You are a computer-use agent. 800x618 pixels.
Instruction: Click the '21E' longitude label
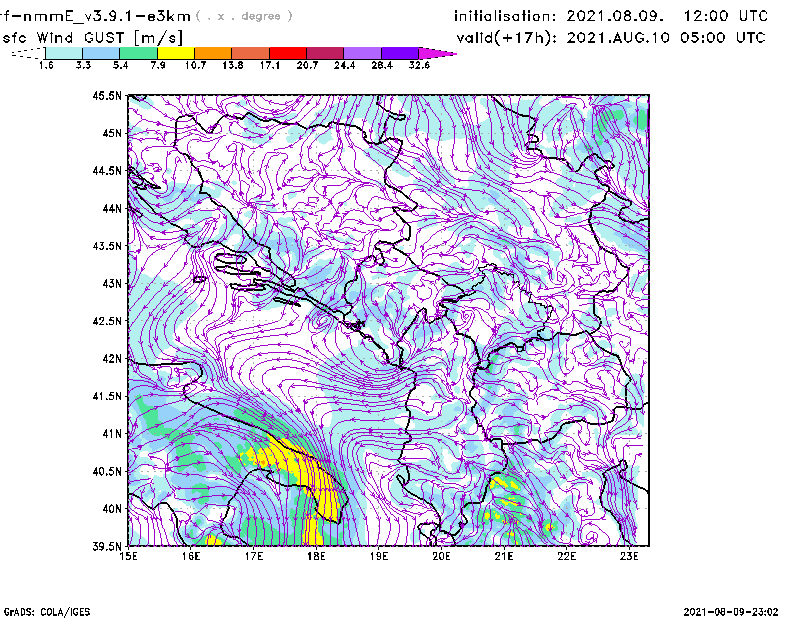(x=504, y=556)
